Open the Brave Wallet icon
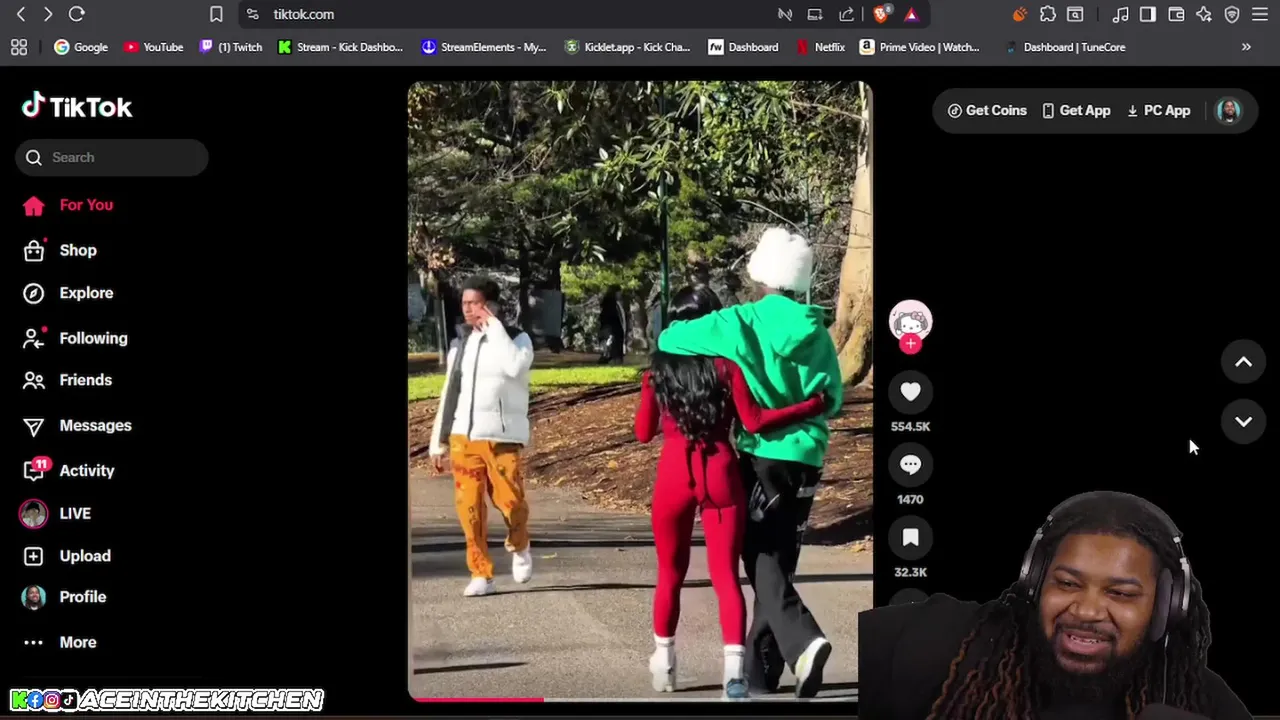 1176,14
